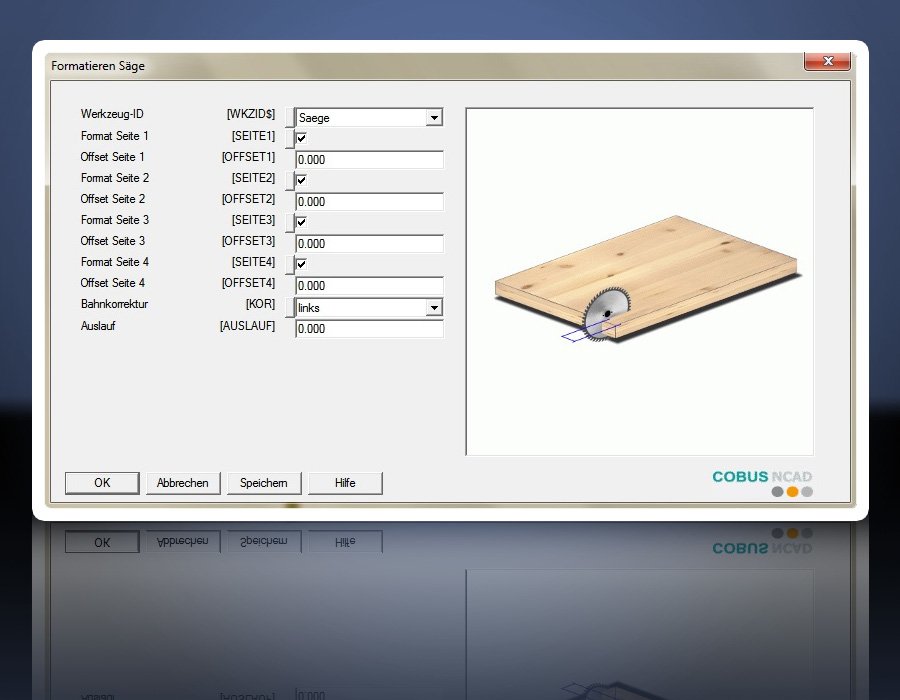Click the saw blade preview image
900x700 pixels.
click(639, 281)
